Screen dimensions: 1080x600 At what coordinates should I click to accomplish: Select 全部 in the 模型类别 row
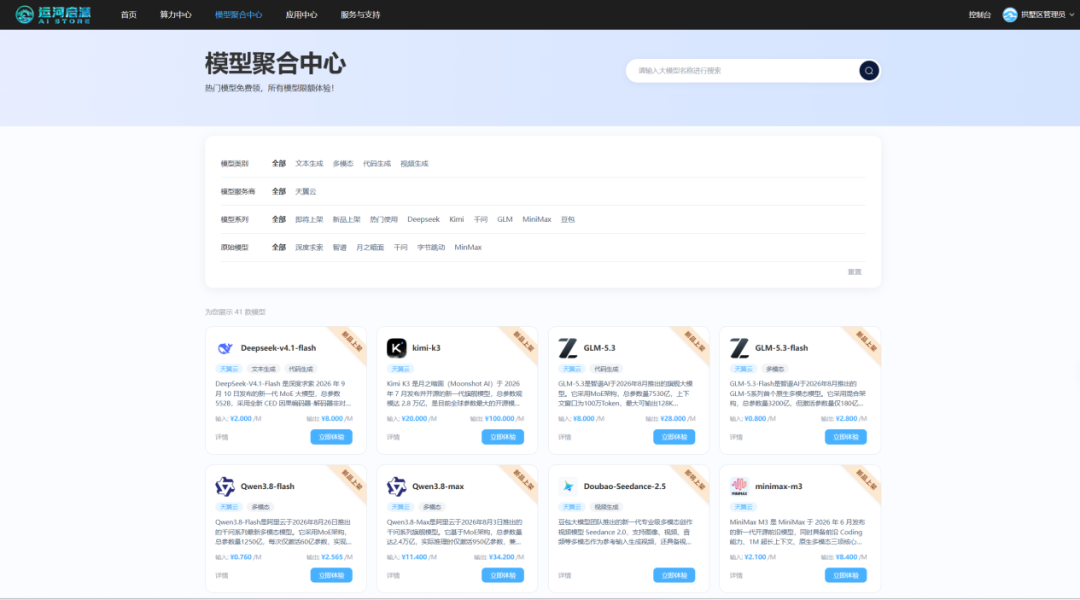click(x=278, y=164)
